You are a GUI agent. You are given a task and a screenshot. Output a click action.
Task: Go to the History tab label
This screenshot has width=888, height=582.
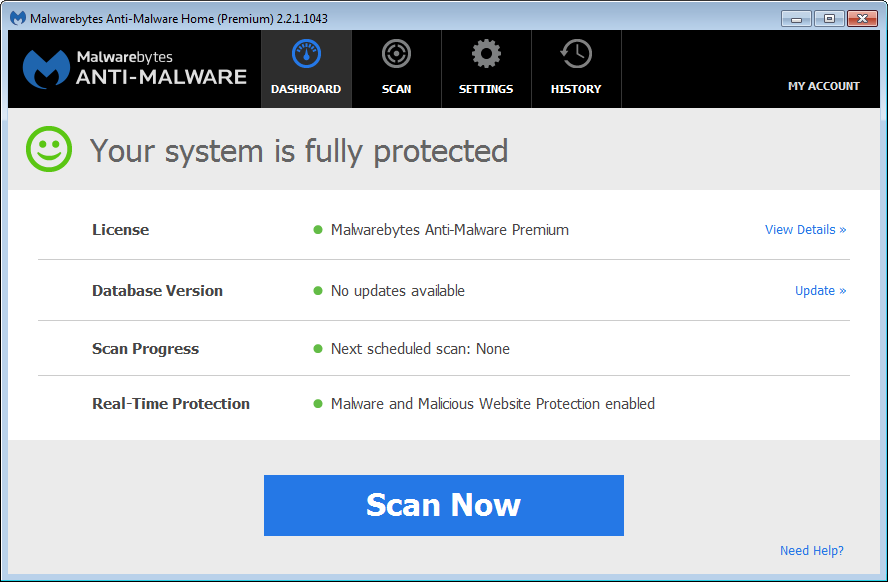(576, 89)
